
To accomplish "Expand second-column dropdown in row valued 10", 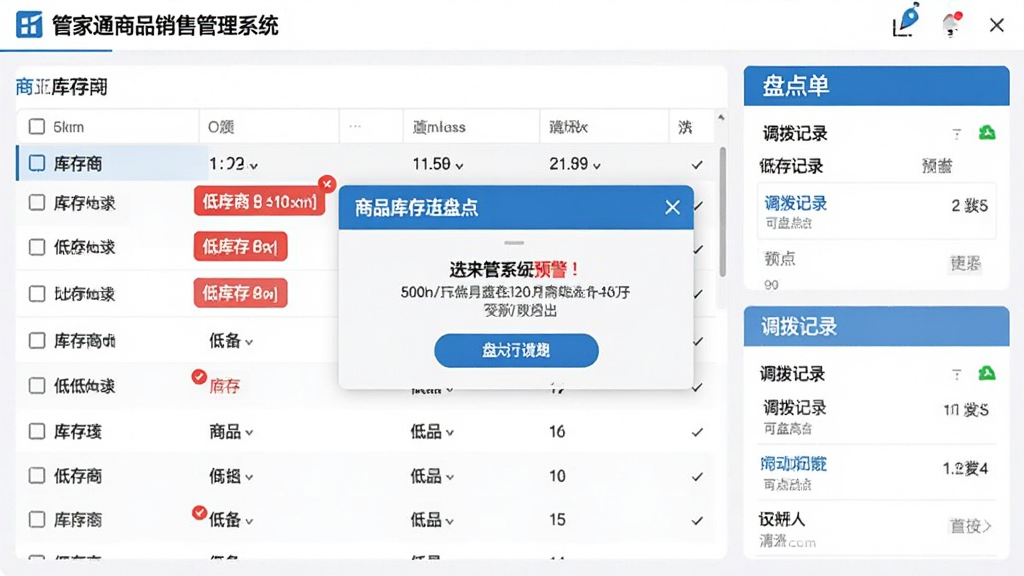I will pos(231,476).
